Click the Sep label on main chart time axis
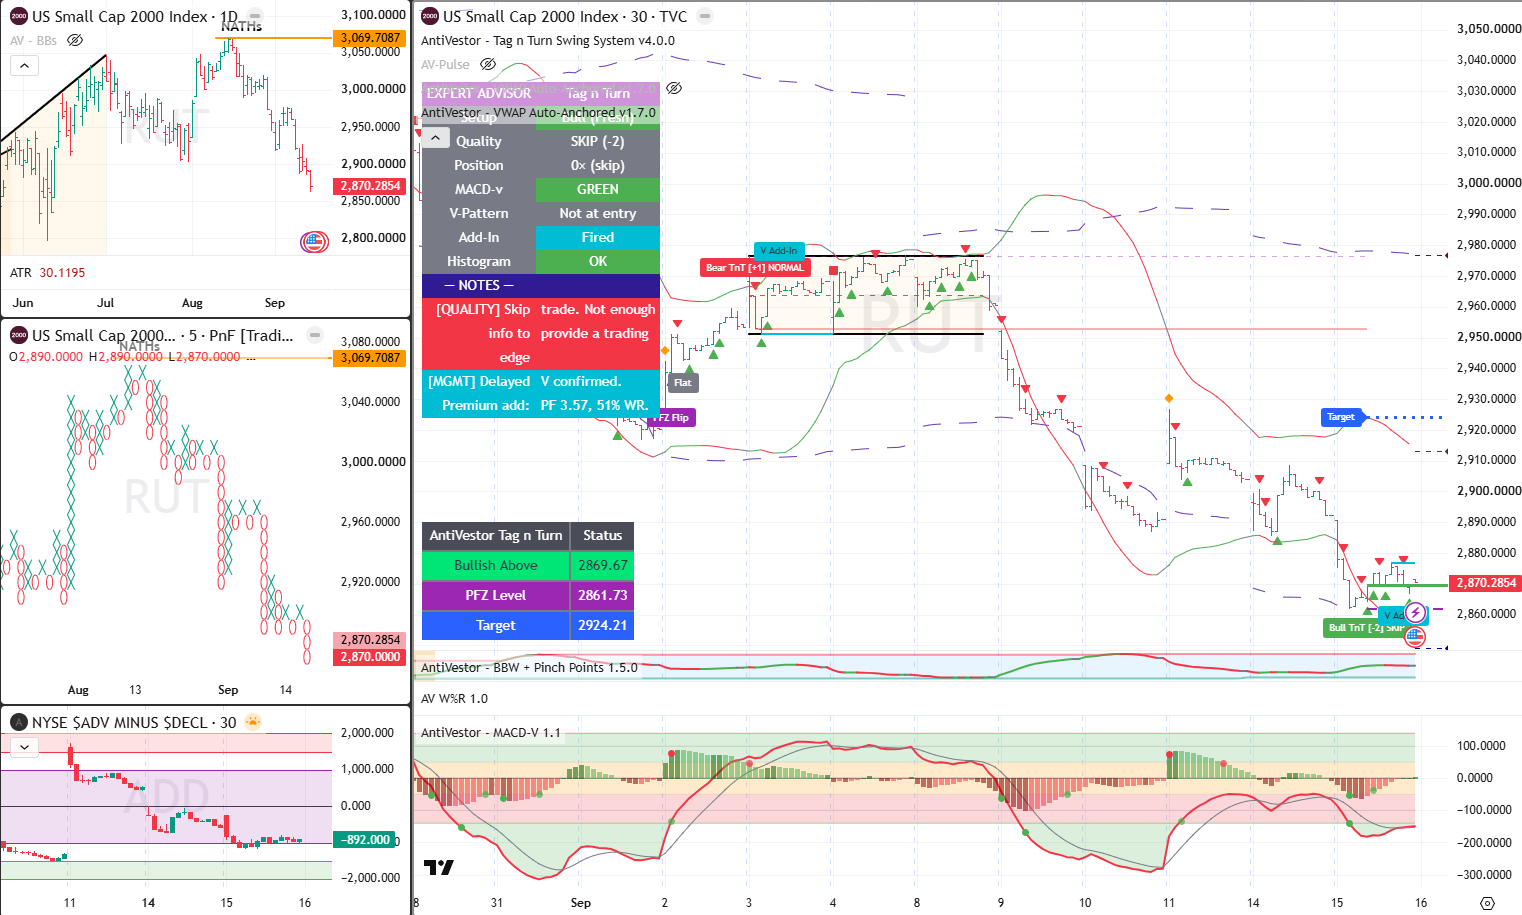This screenshot has width=1522, height=915. [580, 903]
